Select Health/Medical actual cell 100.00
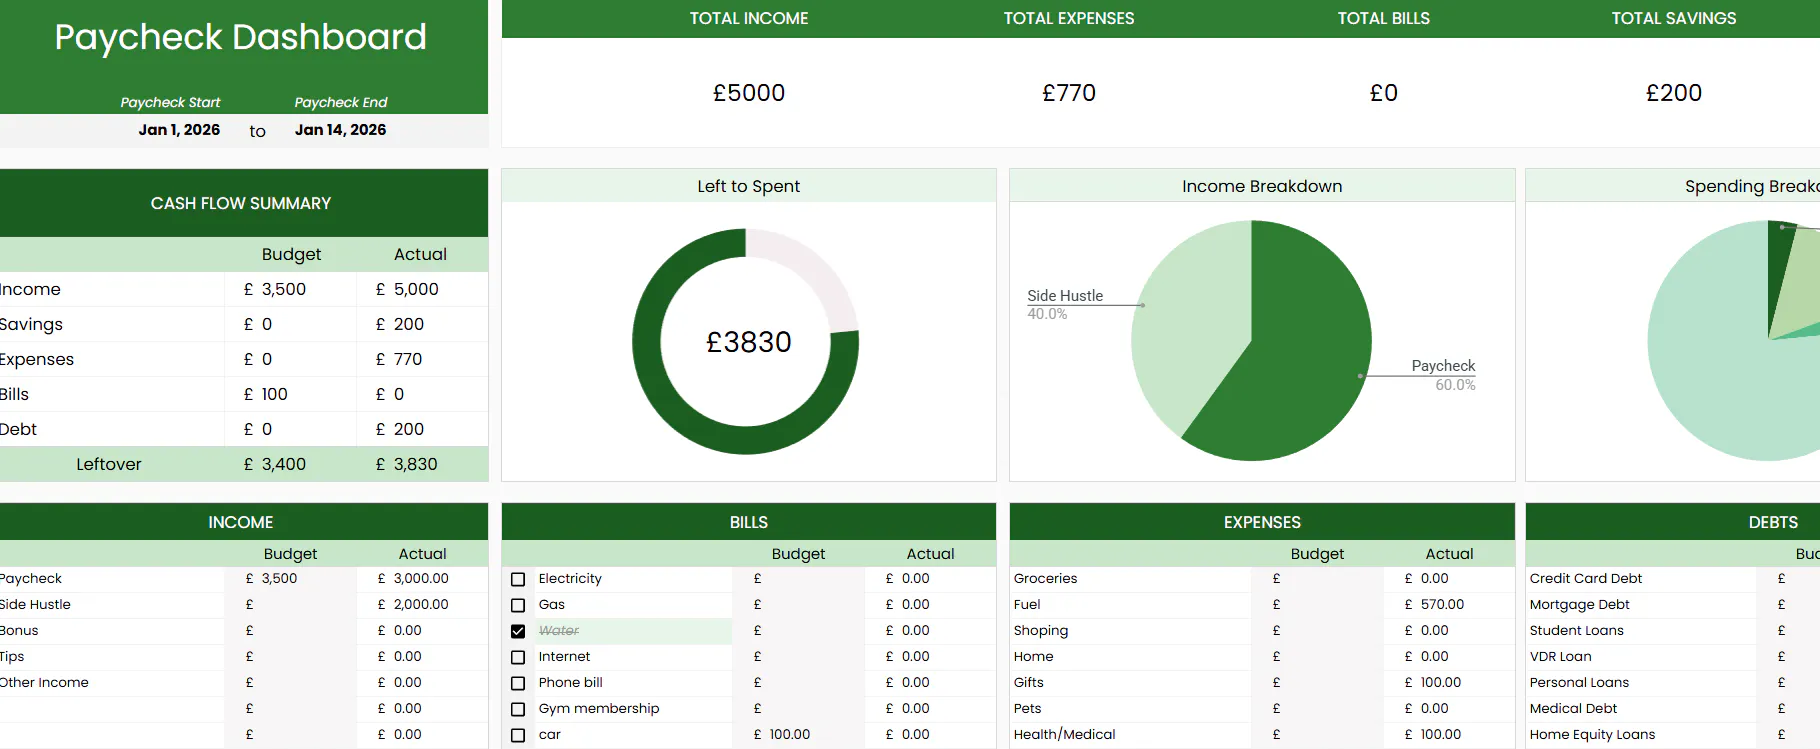Viewport: 1820px width, 749px height. click(x=1449, y=735)
